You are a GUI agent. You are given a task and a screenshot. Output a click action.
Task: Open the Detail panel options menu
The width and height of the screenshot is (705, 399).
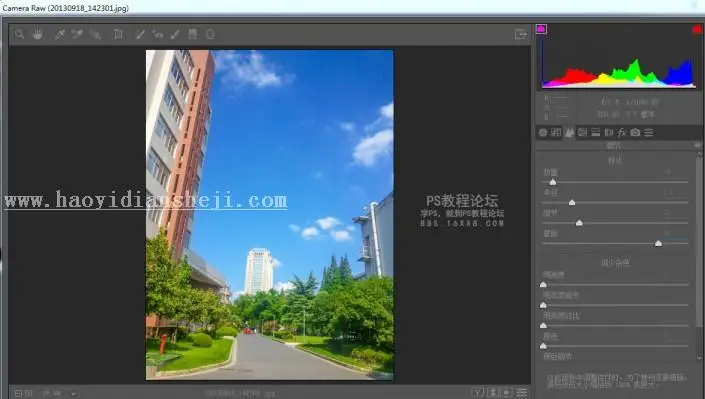point(697,145)
